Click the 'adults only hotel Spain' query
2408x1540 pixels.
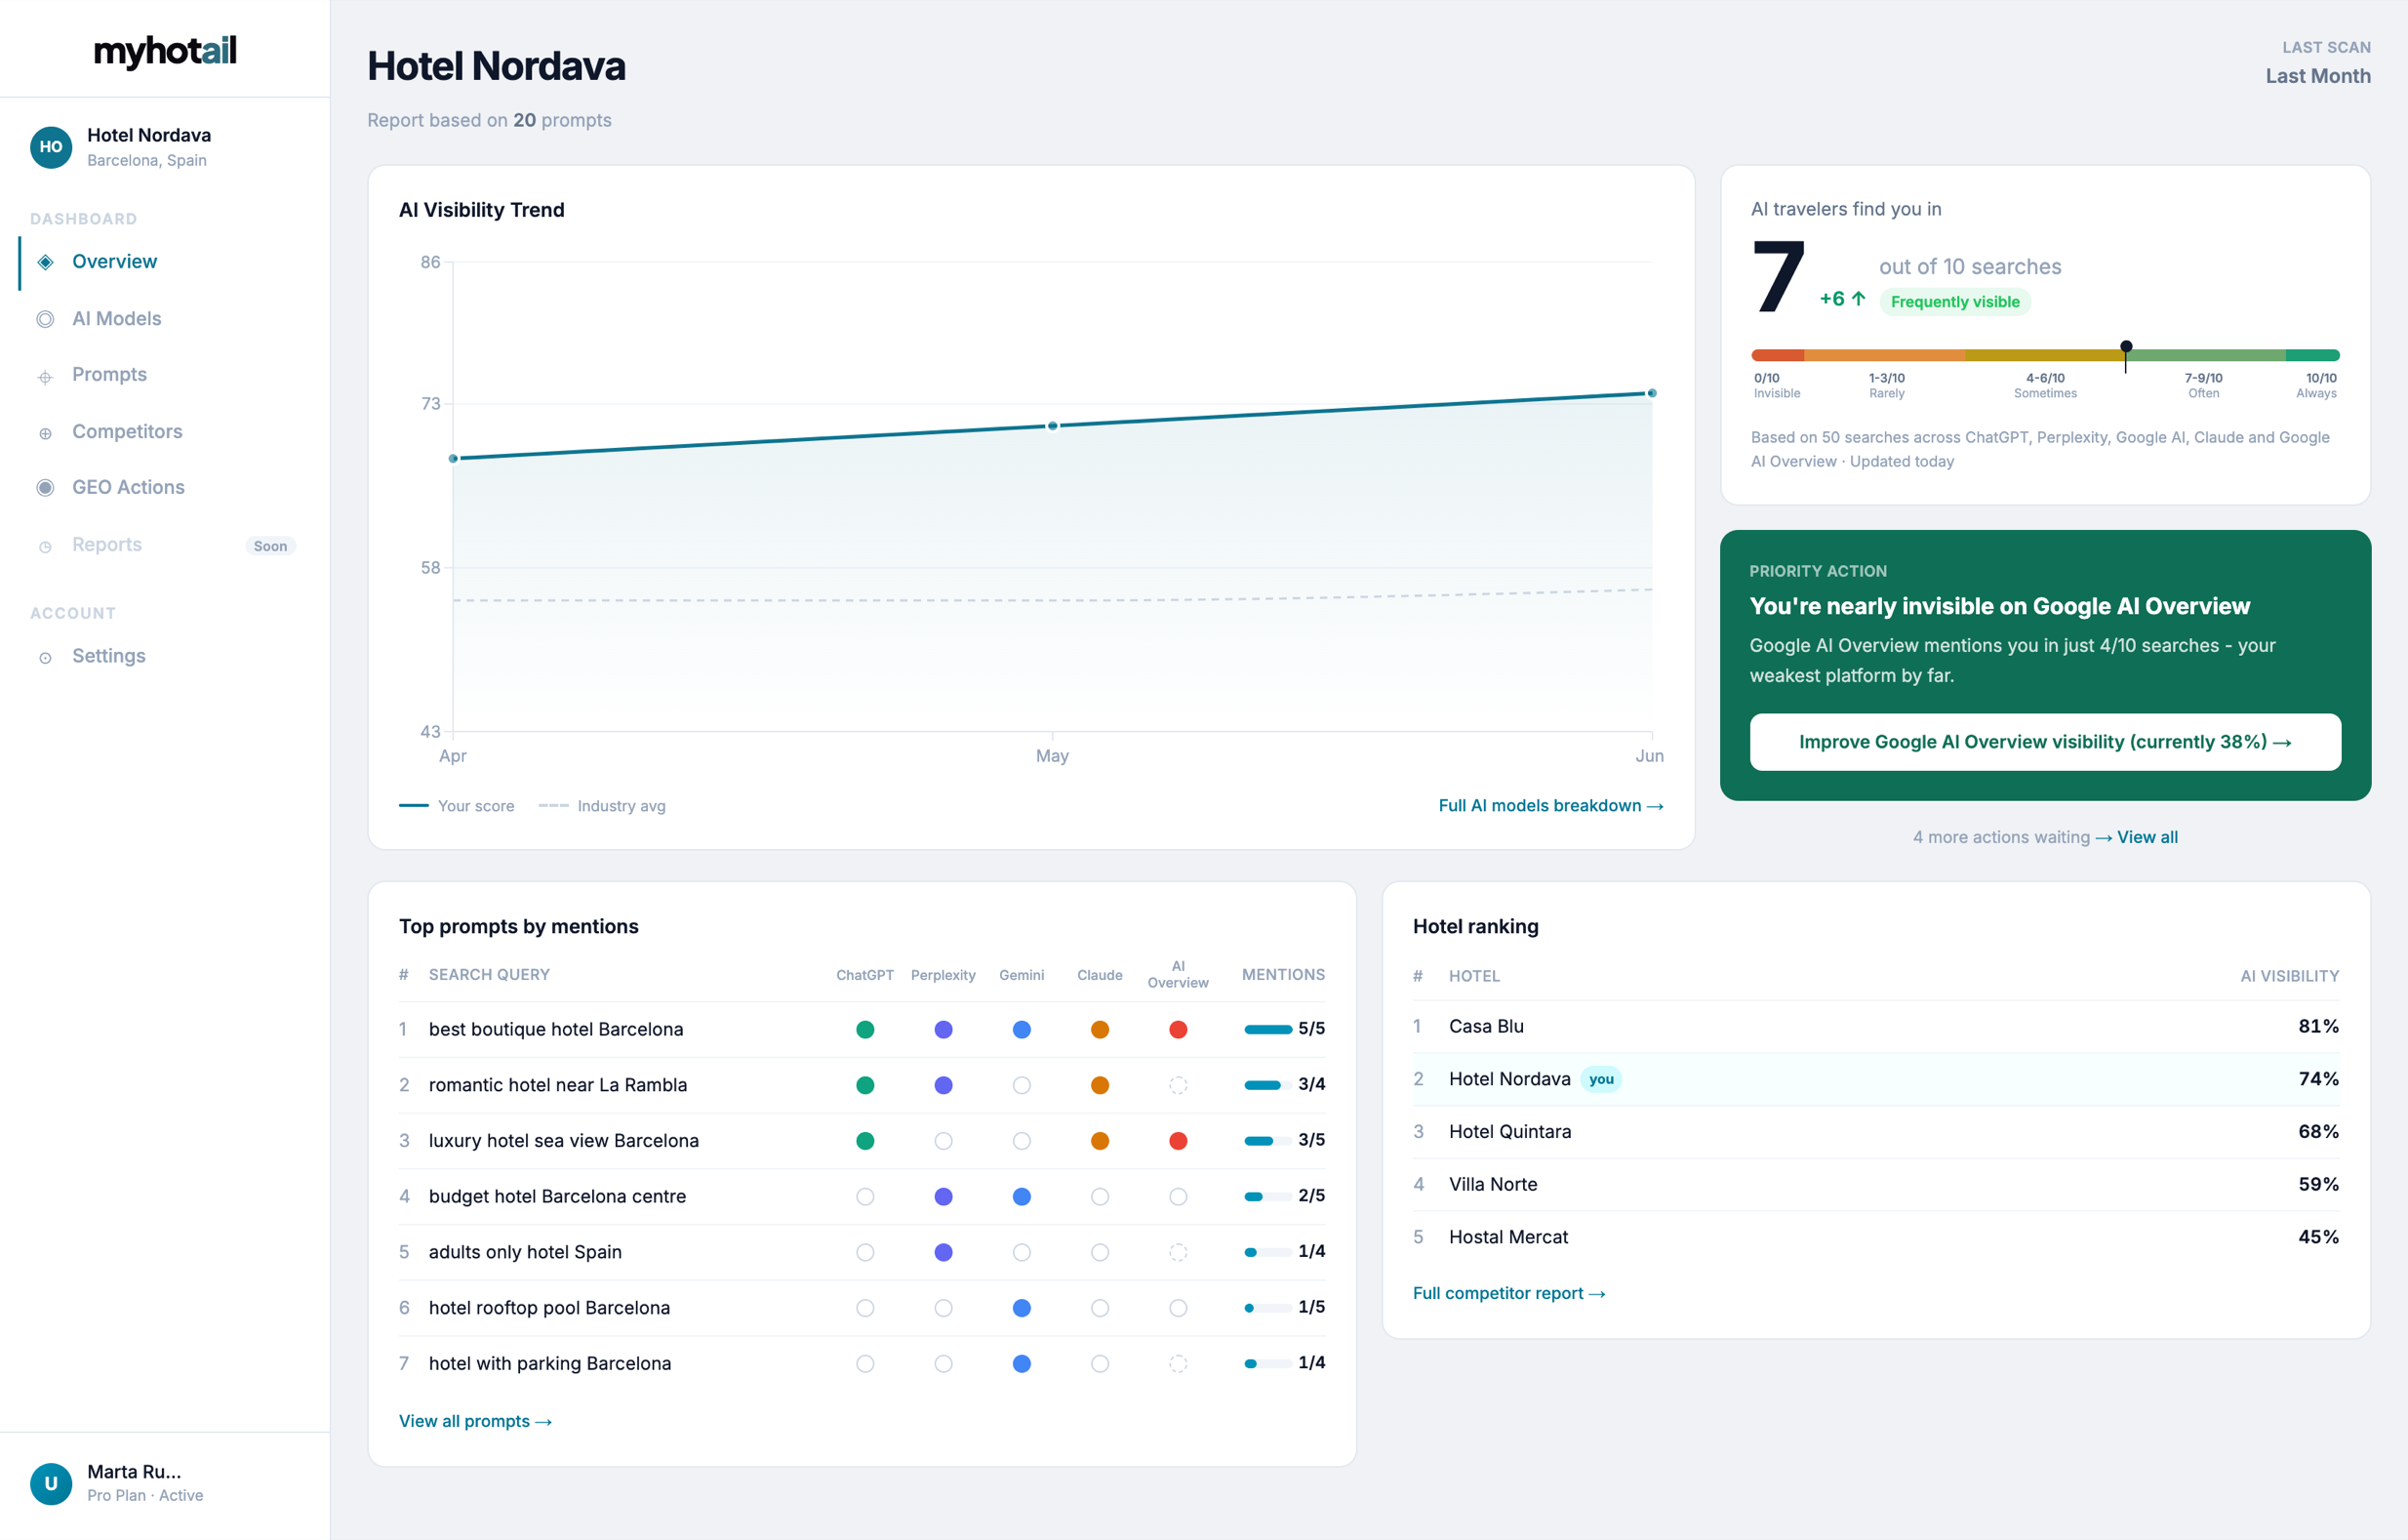click(525, 1252)
